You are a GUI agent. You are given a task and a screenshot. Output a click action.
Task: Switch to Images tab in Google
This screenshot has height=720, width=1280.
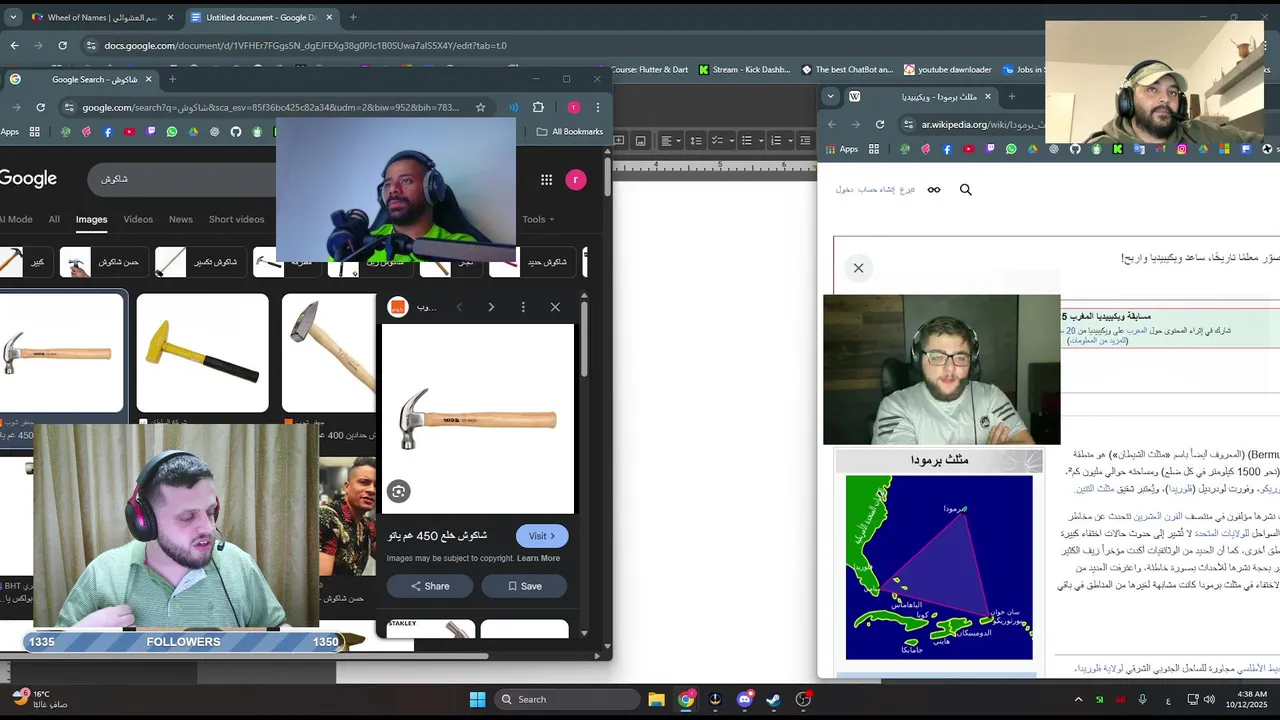(91, 219)
